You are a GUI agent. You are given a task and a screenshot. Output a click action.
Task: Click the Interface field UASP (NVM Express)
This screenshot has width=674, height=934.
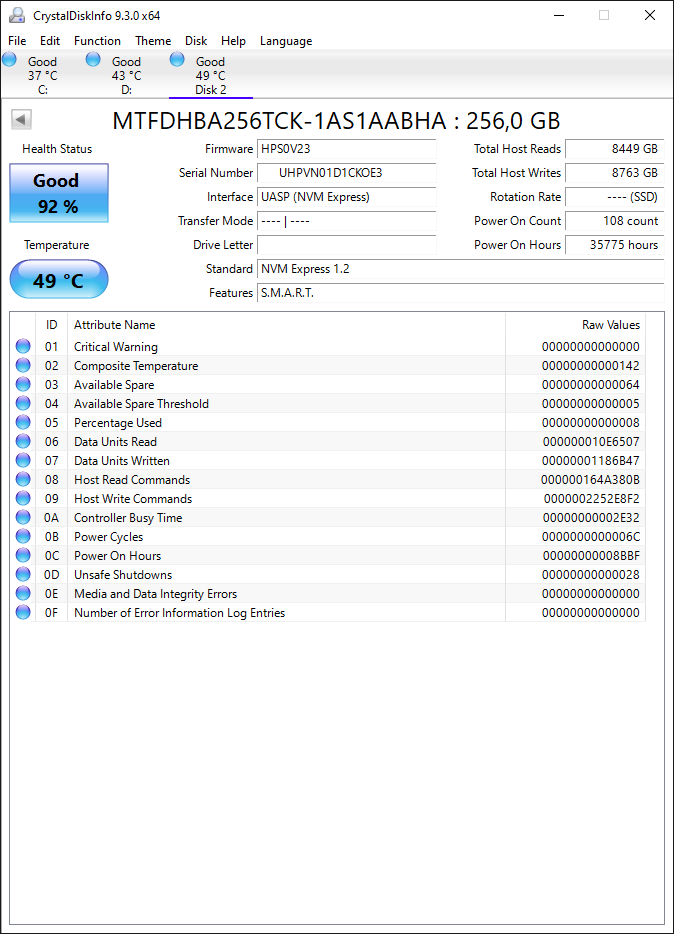(x=347, y=197)
